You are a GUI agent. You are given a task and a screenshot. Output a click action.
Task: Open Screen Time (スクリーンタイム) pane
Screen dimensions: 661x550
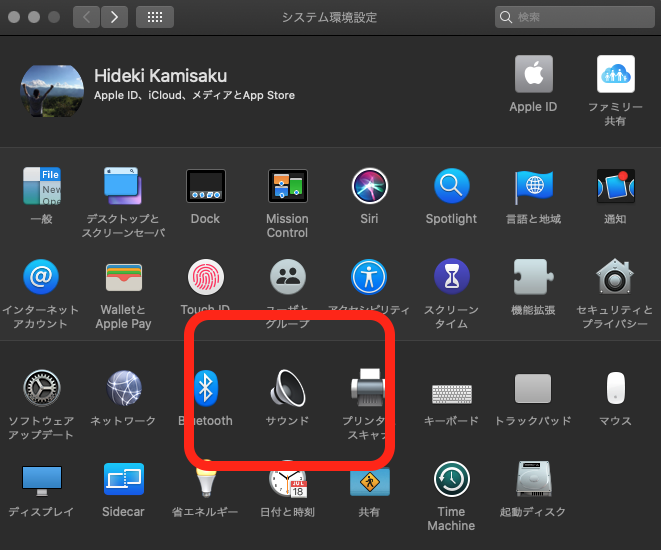pos(451,276)
